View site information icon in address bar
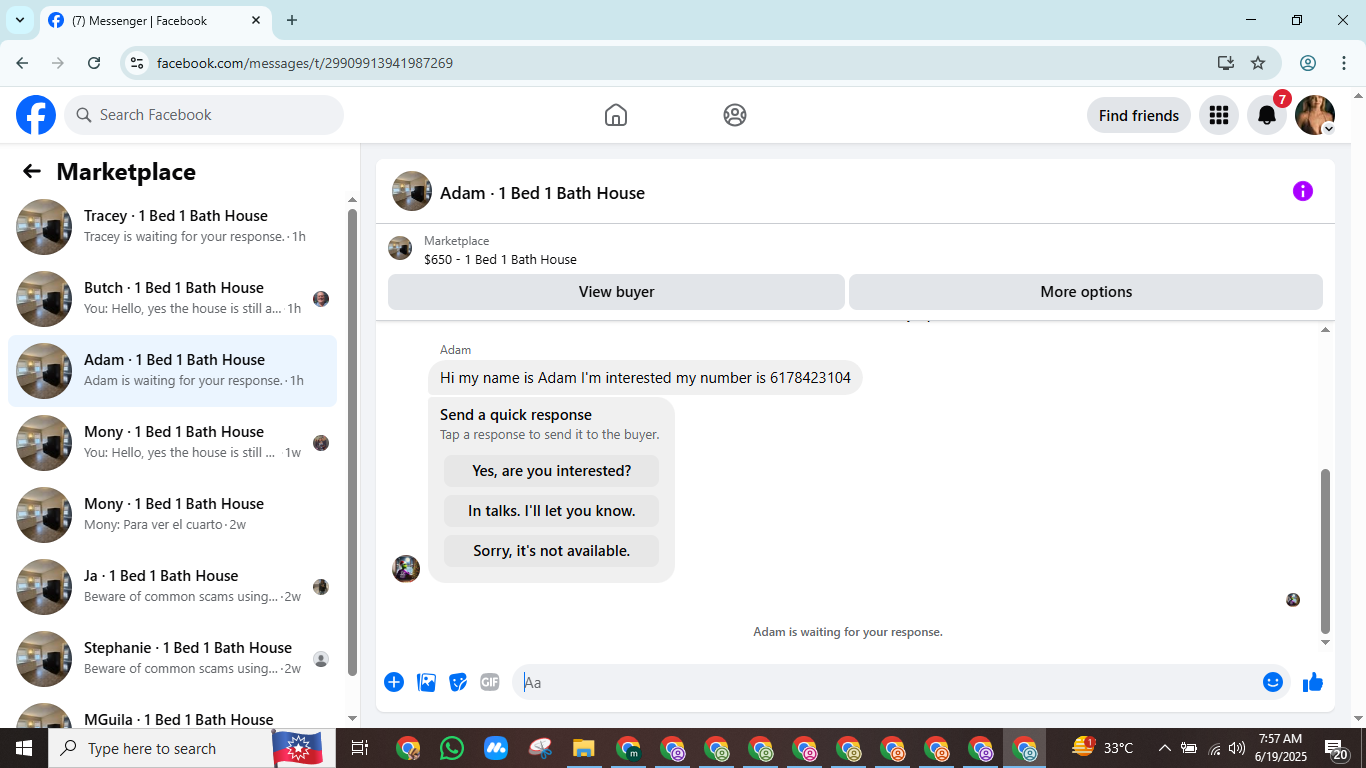 [x=138, y=63]
